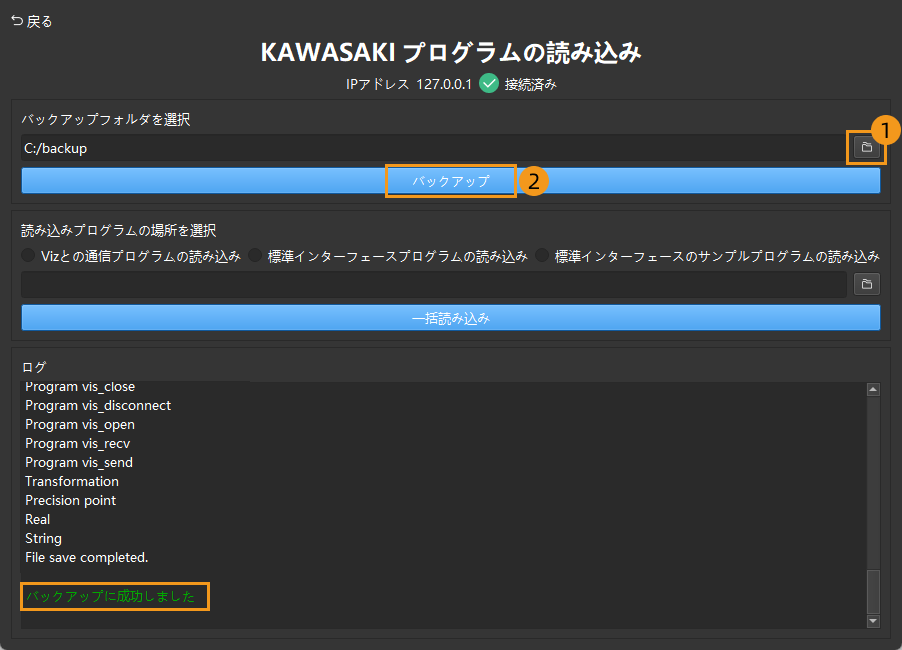The width and height of the screenshot is (902, 650).
Task: Click log line 'Program vis_recv'
Action: pos(78,443)
